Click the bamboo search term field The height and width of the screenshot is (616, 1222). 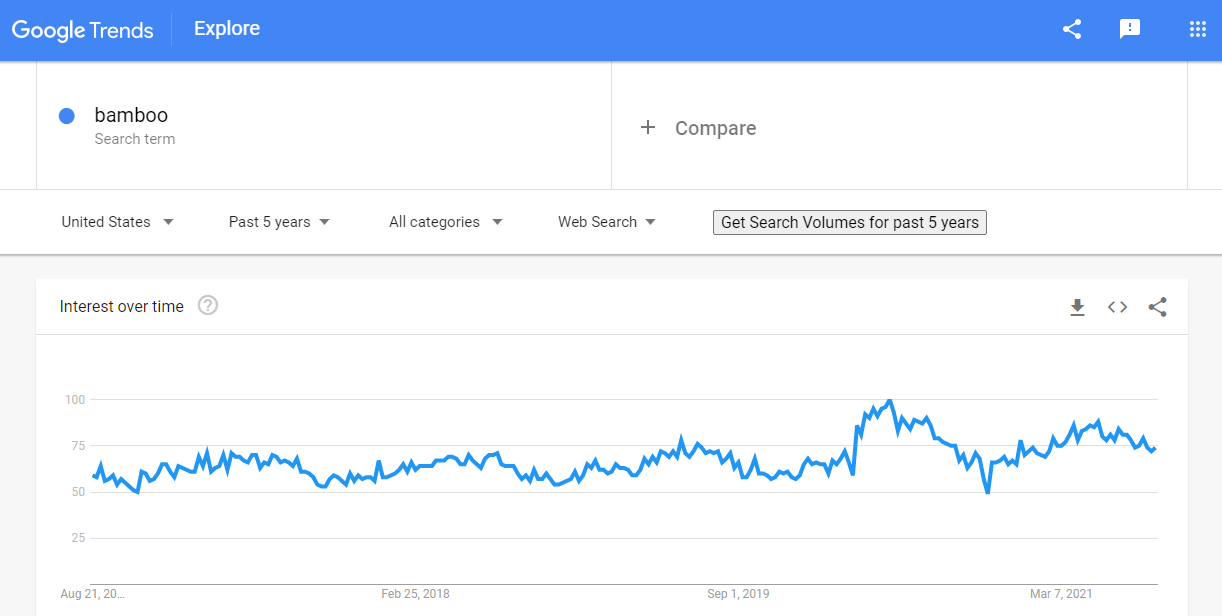[324, 125]
